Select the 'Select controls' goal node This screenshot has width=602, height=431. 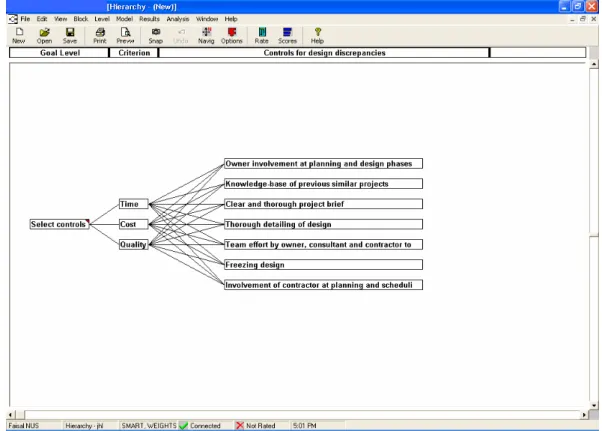click(x=60, y=224)
